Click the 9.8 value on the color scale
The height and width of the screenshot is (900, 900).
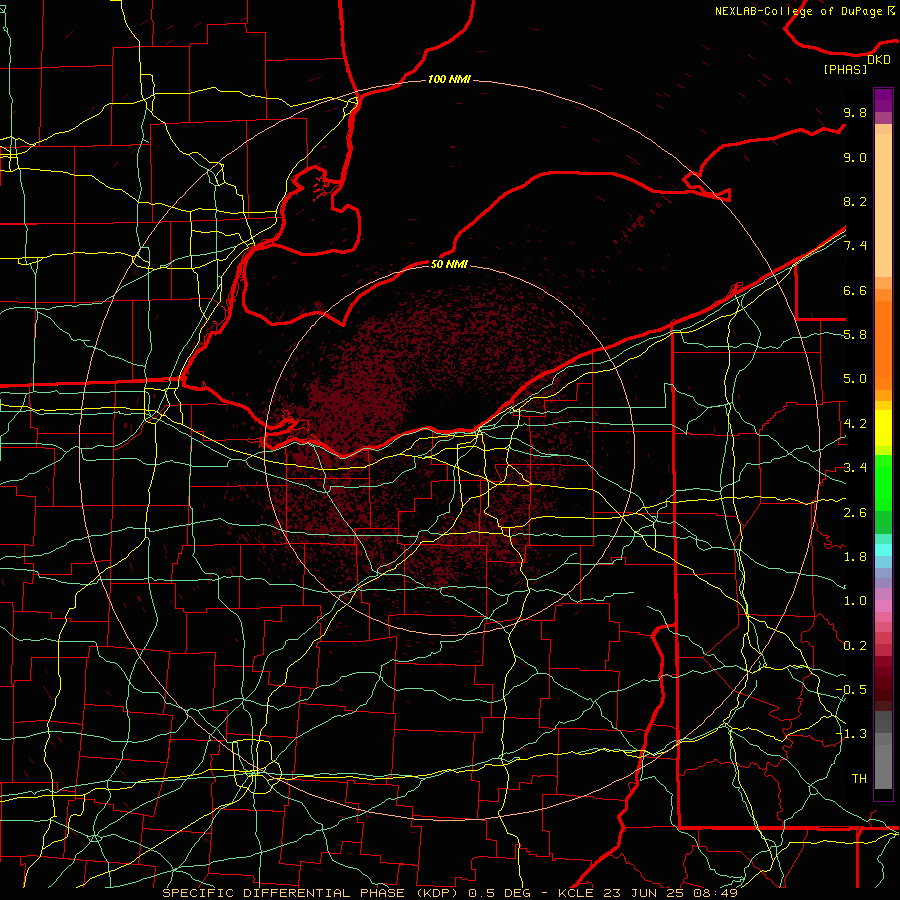(x=855, y=112)
